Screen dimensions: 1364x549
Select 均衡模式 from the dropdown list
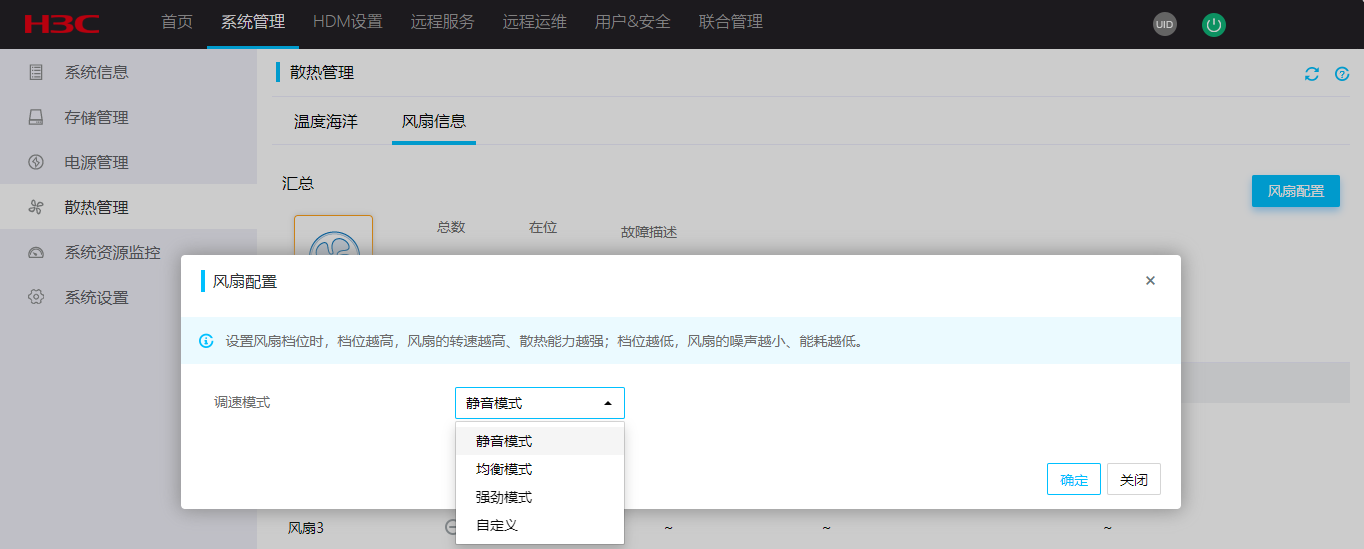540,469
